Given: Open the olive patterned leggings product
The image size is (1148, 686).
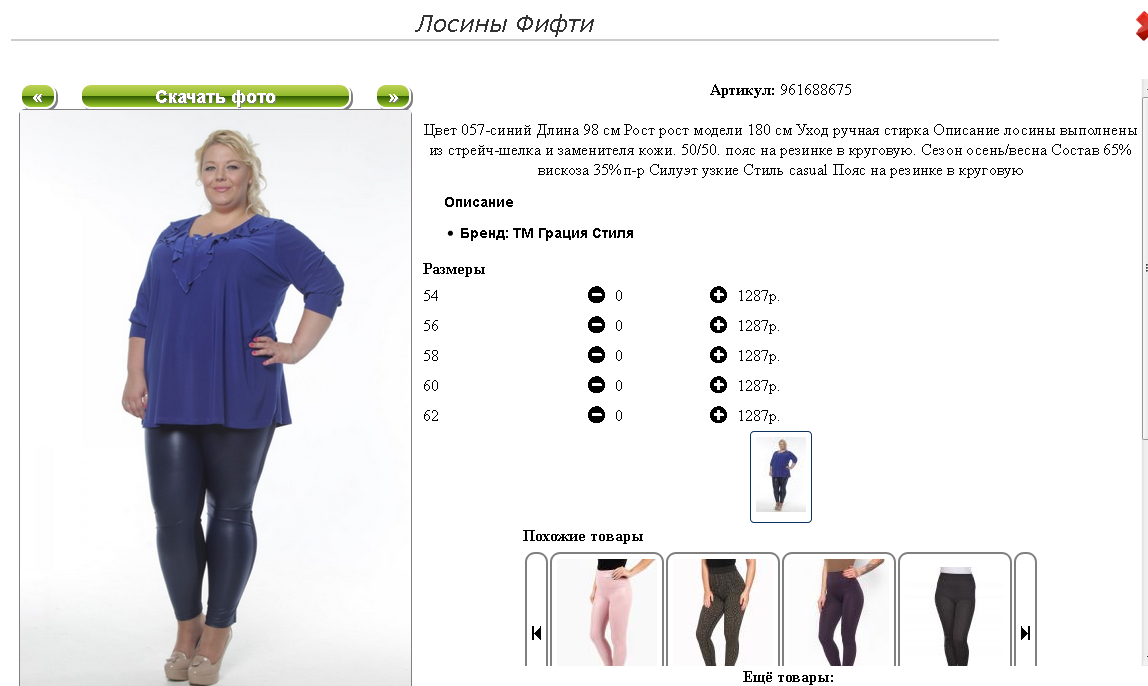Looking at the screenshot, I should pos(722,611).
